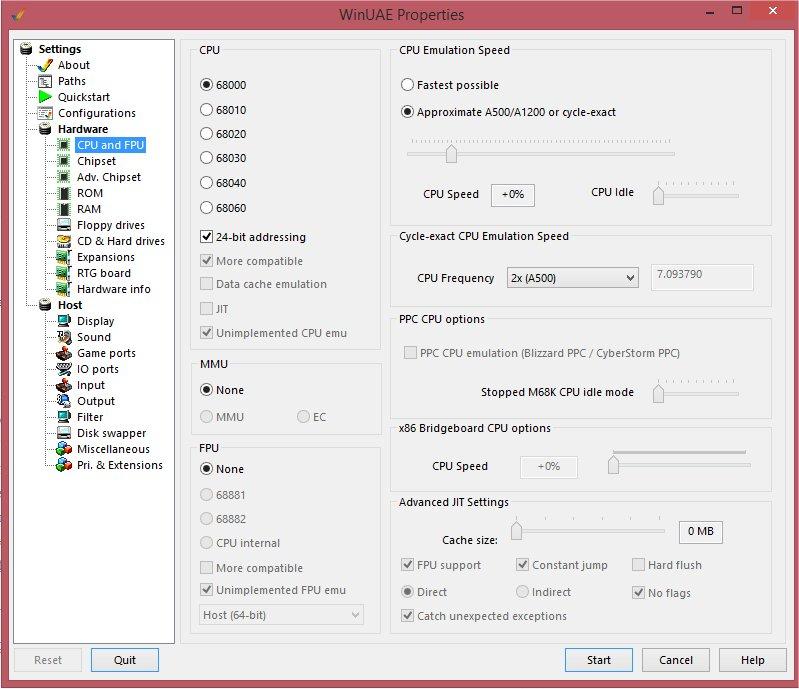Click the Floppy drives icon
Viewport: 799px width, 689px height.
pyautogui.click(x=64, y=225)
